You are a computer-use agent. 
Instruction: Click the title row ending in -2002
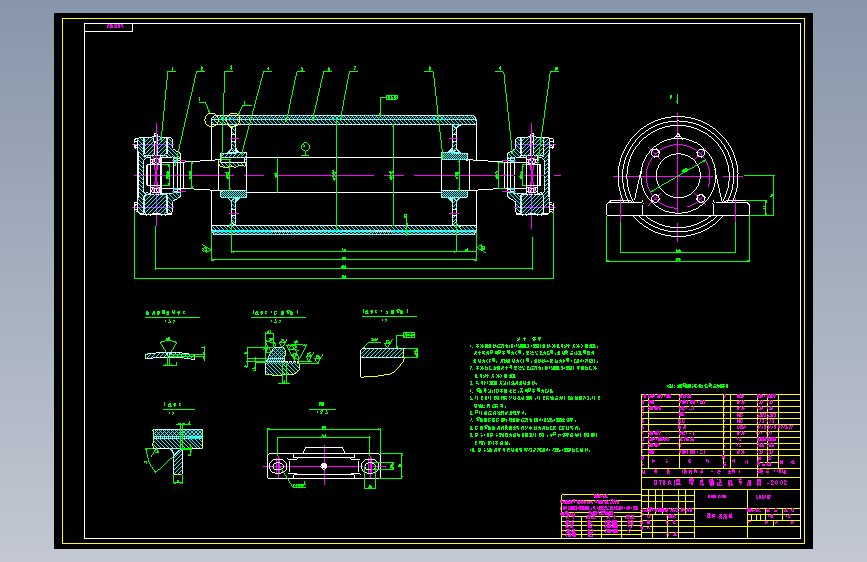tap(721, 482)
